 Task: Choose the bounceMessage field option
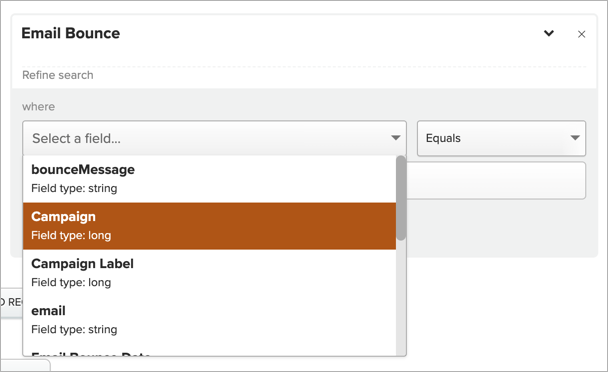click(x=209, y=179)
